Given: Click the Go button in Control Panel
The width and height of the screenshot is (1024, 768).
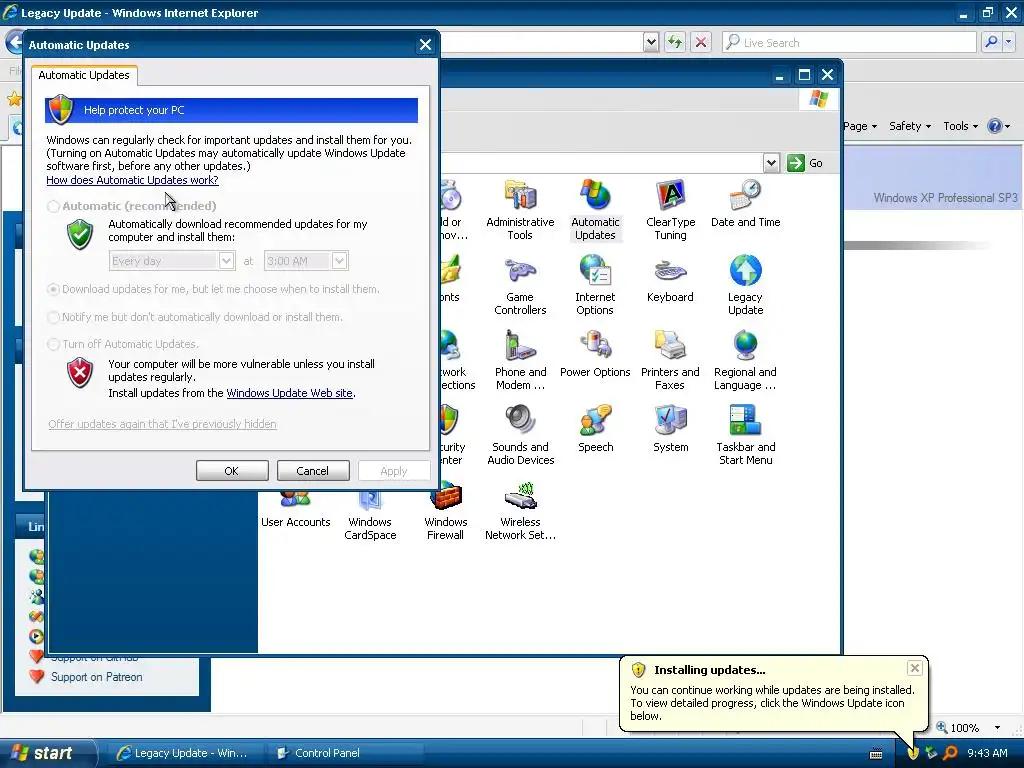Looking at the screenshot, I should click(x=805, y=163).
